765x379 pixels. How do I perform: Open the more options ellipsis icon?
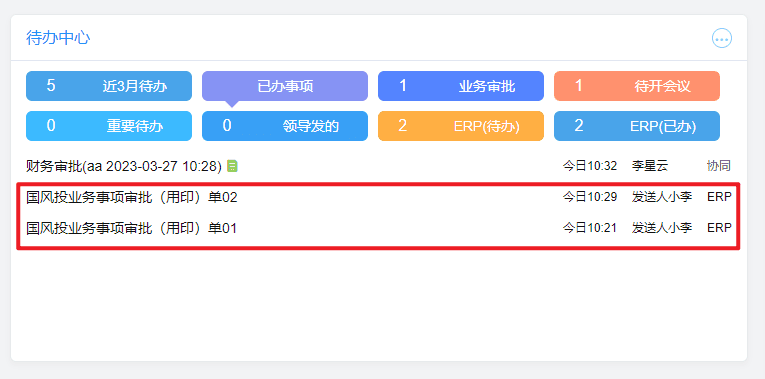point(722,38)
